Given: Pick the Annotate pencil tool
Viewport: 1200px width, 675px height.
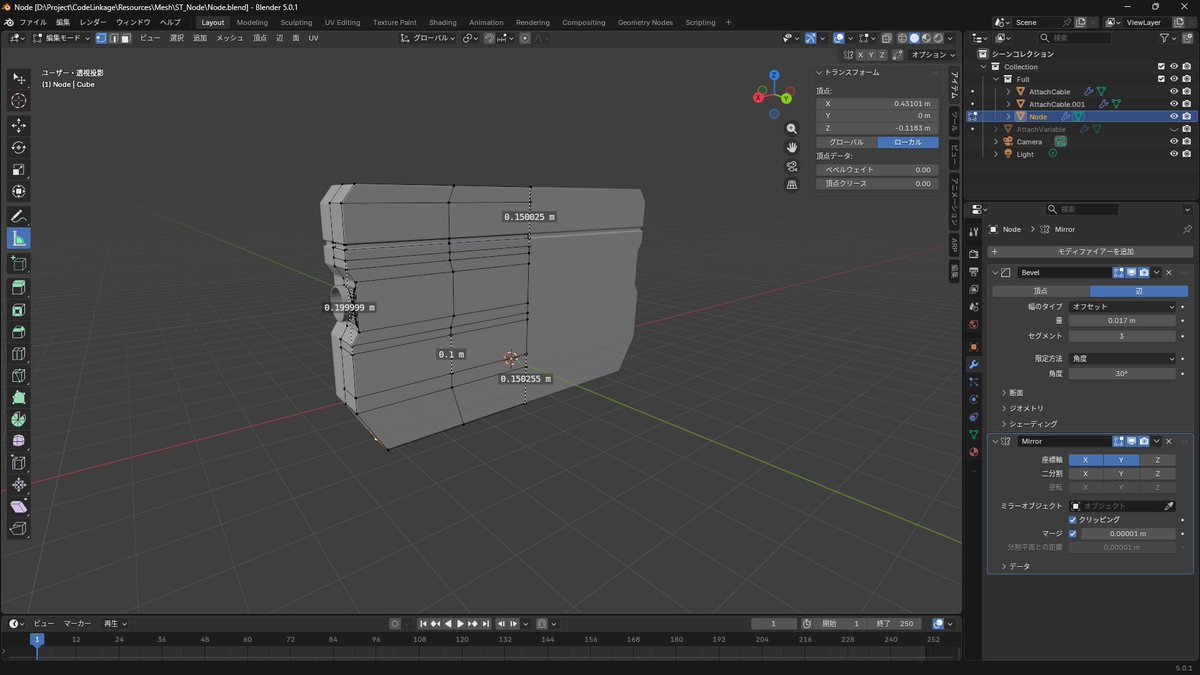Looking at the screenshot, I should point(19,216).
